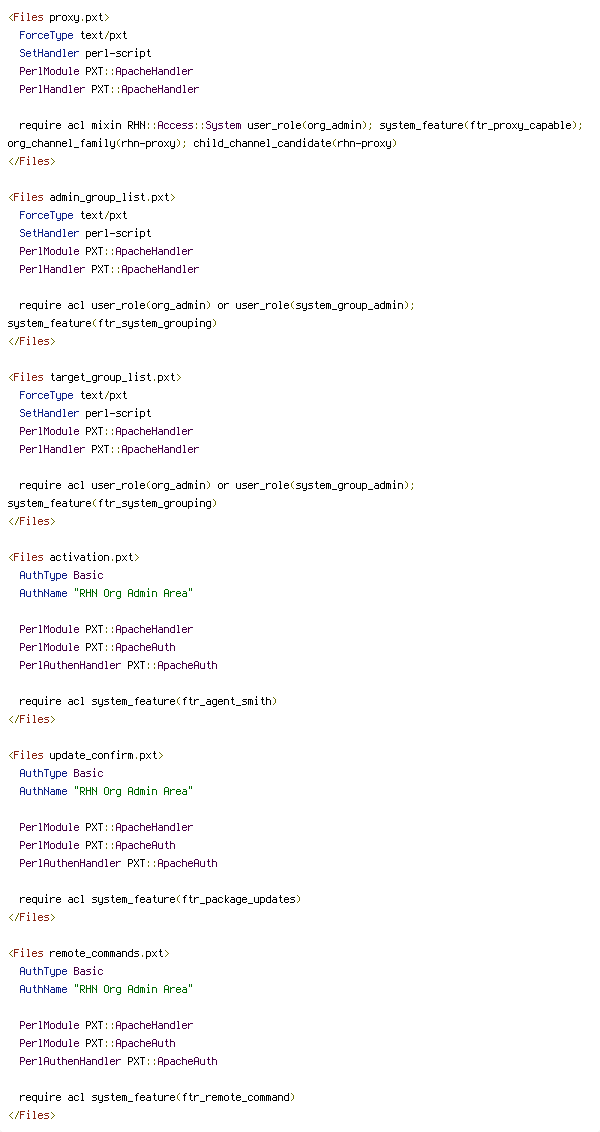Select 'AuthType Basic' under update_confirm.pxt
The width and height of the screenshot is (600, 1132).
coord(61,773)
